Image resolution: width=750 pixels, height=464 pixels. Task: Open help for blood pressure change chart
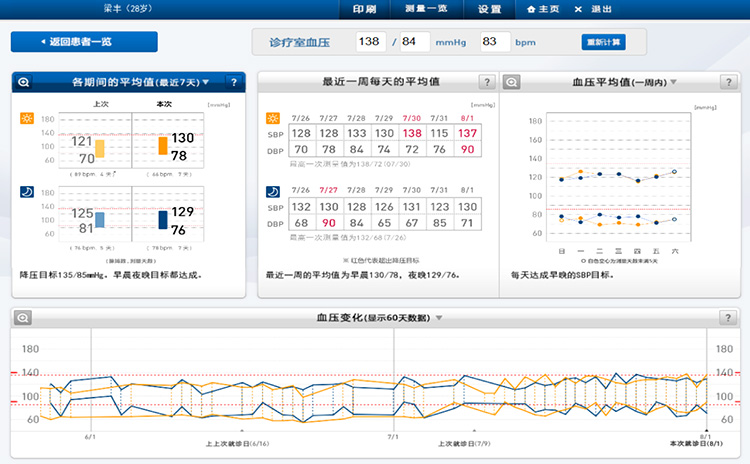(727, 317)
